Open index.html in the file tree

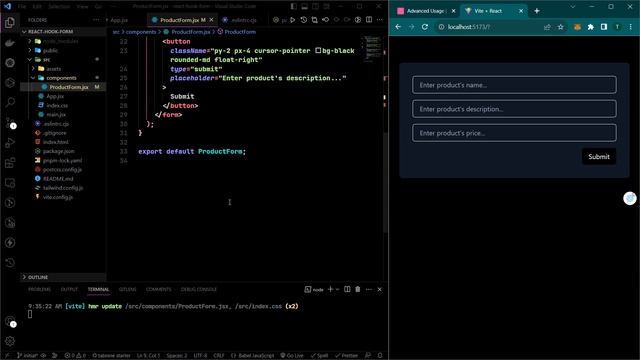coord(56,142)
